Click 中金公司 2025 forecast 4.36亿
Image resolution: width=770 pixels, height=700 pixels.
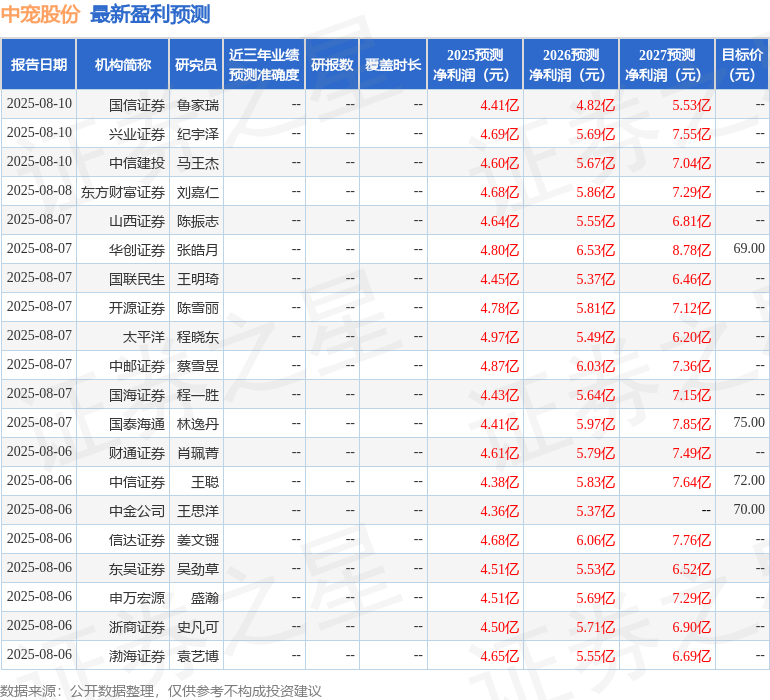(x=499, y=511)
